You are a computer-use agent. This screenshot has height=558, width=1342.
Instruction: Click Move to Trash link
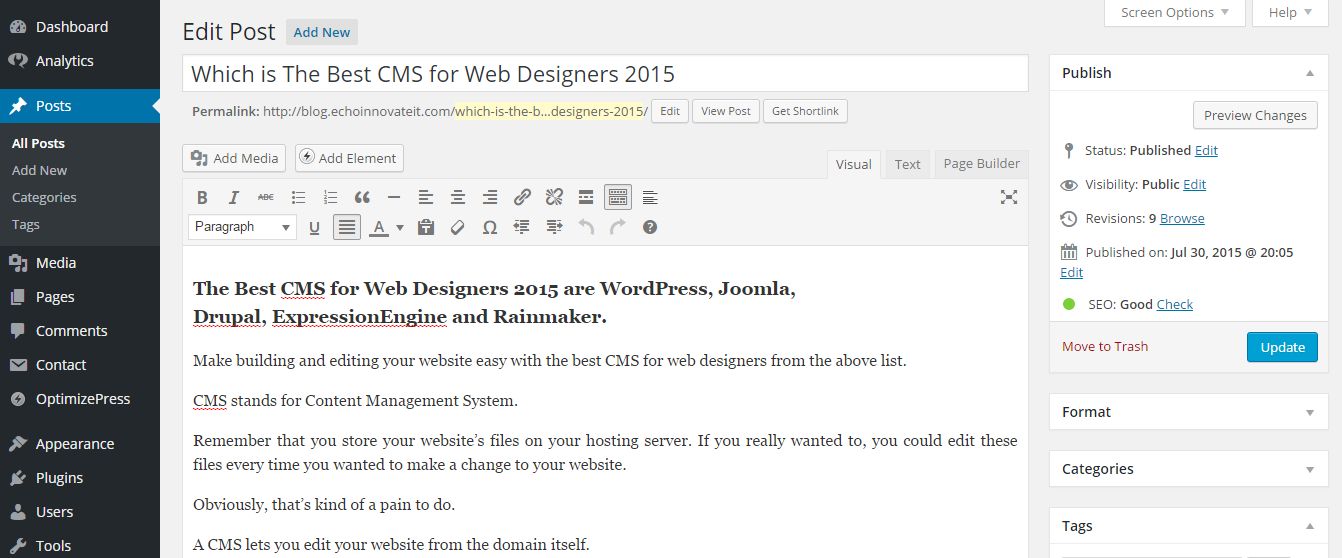pos(1105,346)
